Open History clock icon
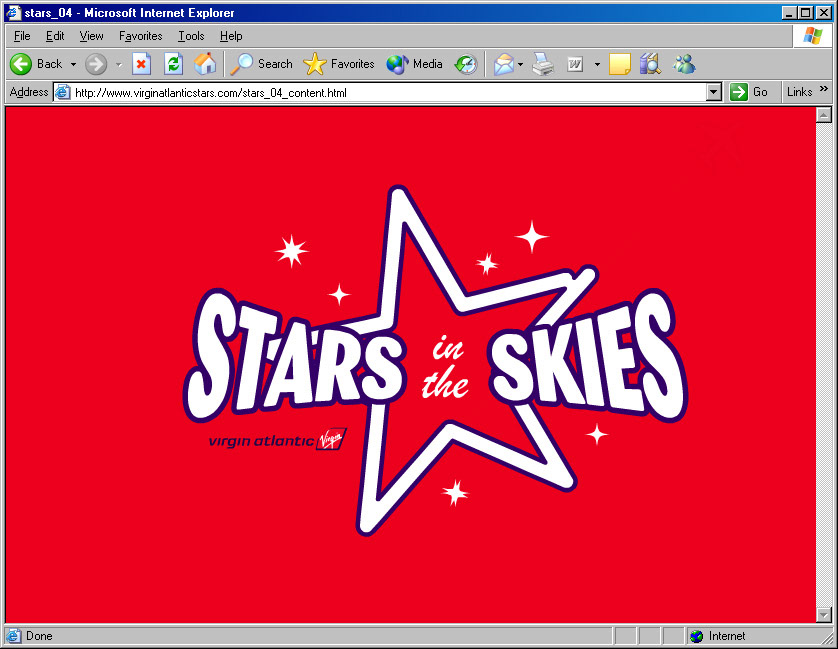The image size is (838, 649). click(465, 64)
